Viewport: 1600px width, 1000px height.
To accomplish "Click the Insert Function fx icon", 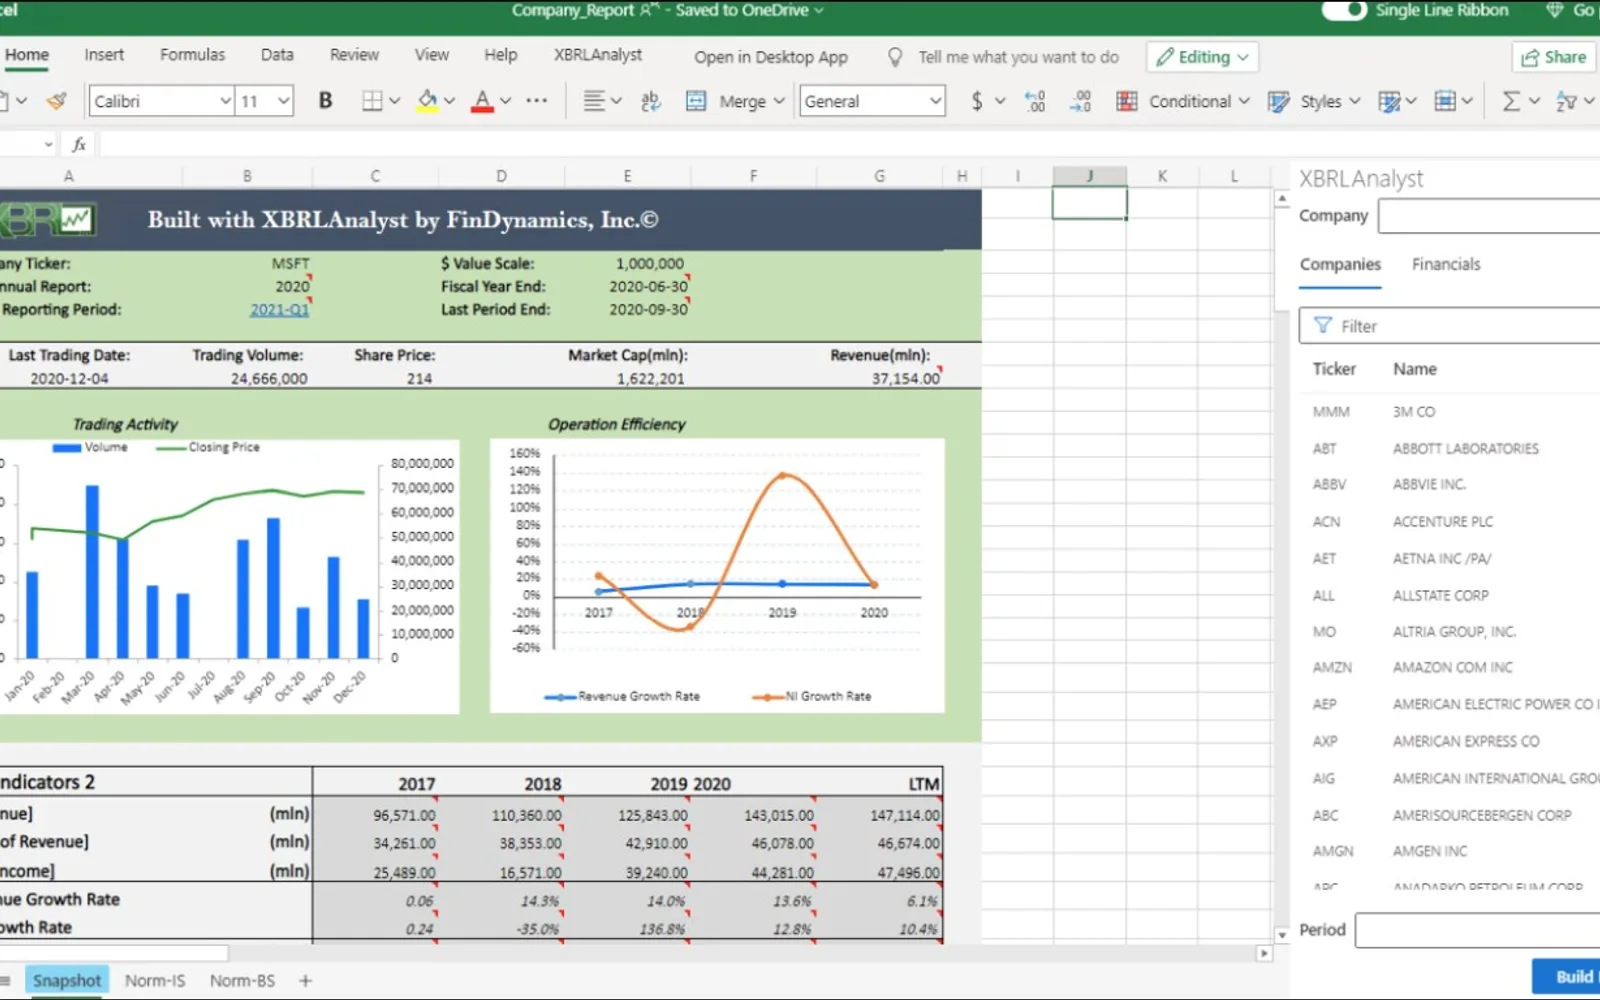I will point(79,145).
